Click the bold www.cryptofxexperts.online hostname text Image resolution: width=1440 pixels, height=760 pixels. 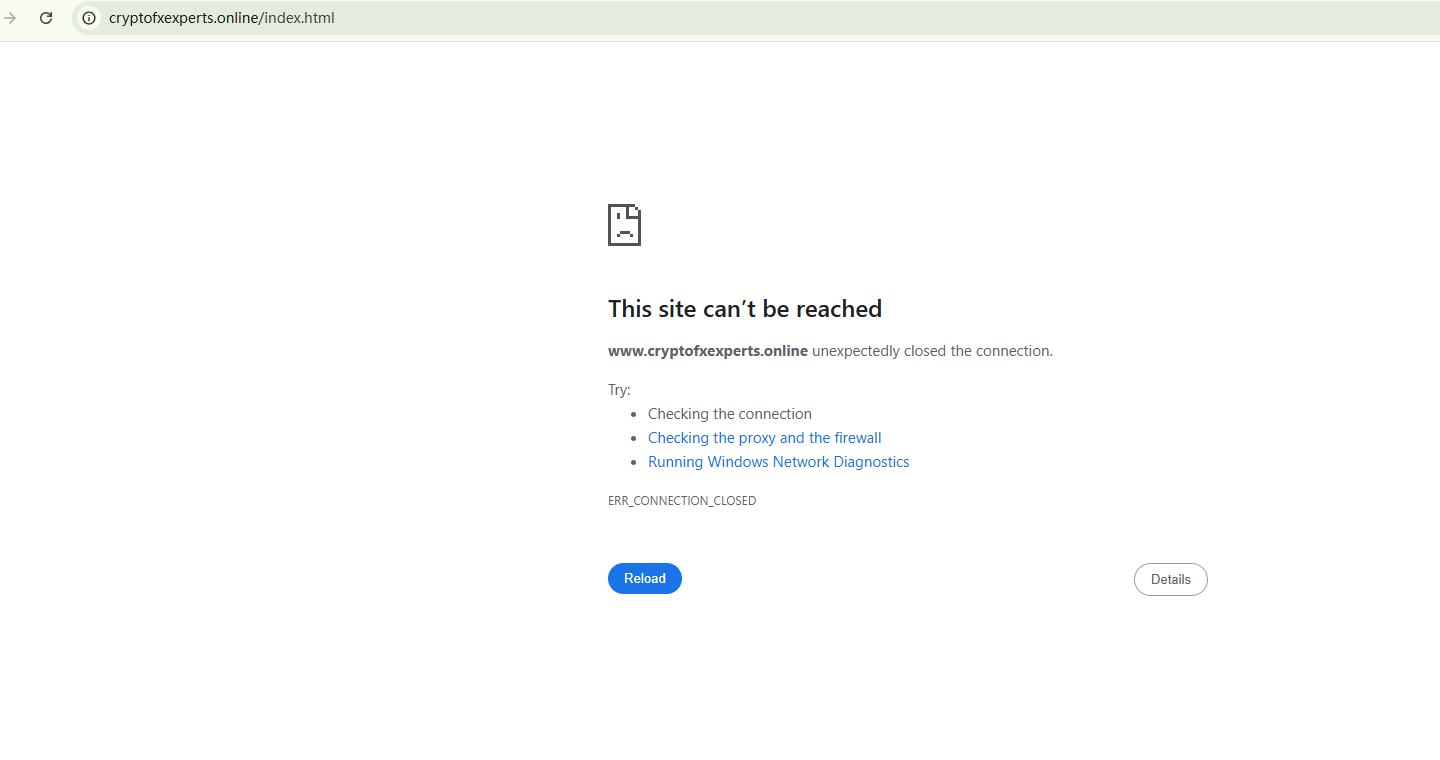point(708,351)
